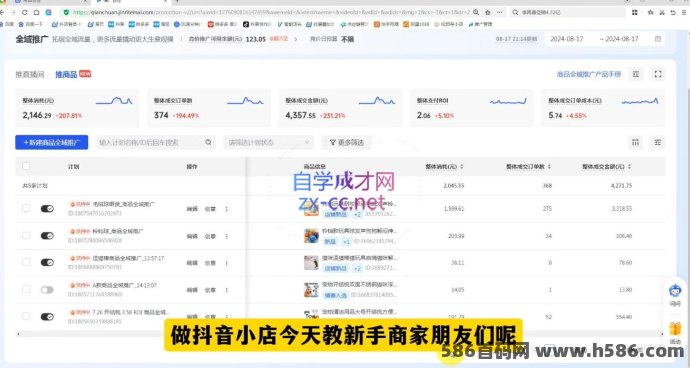
Task: Click 编辑 for the 14:13:07 plan
Action: click(x=192, y=290)
